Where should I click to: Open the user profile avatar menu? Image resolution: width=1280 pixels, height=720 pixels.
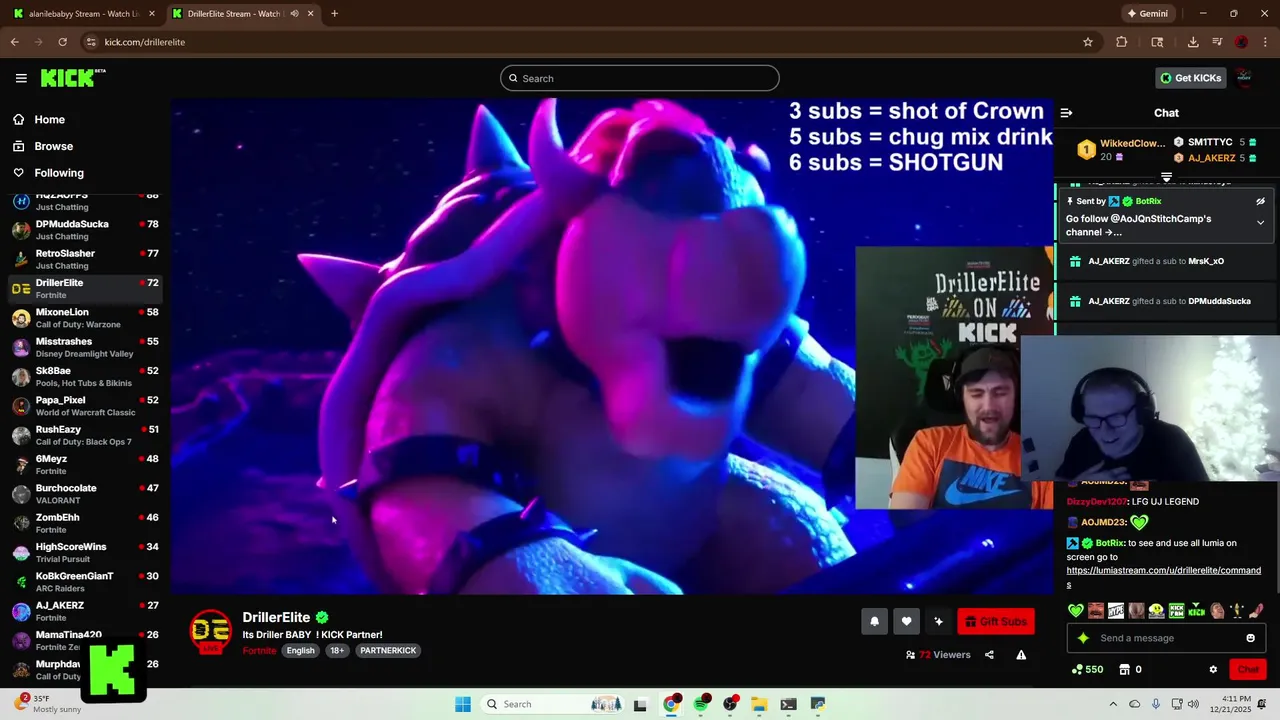tap(1244, 78)
